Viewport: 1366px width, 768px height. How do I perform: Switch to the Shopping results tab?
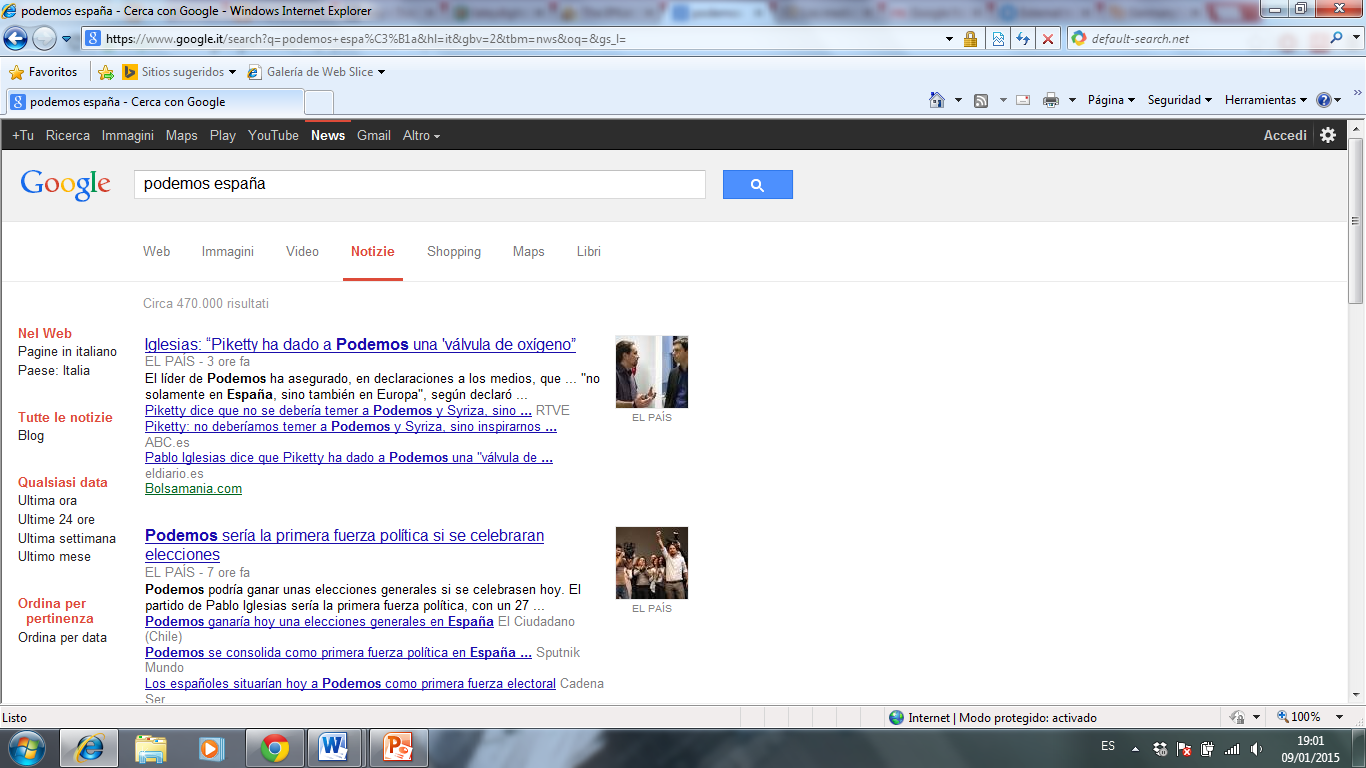(x=454, y=251)
